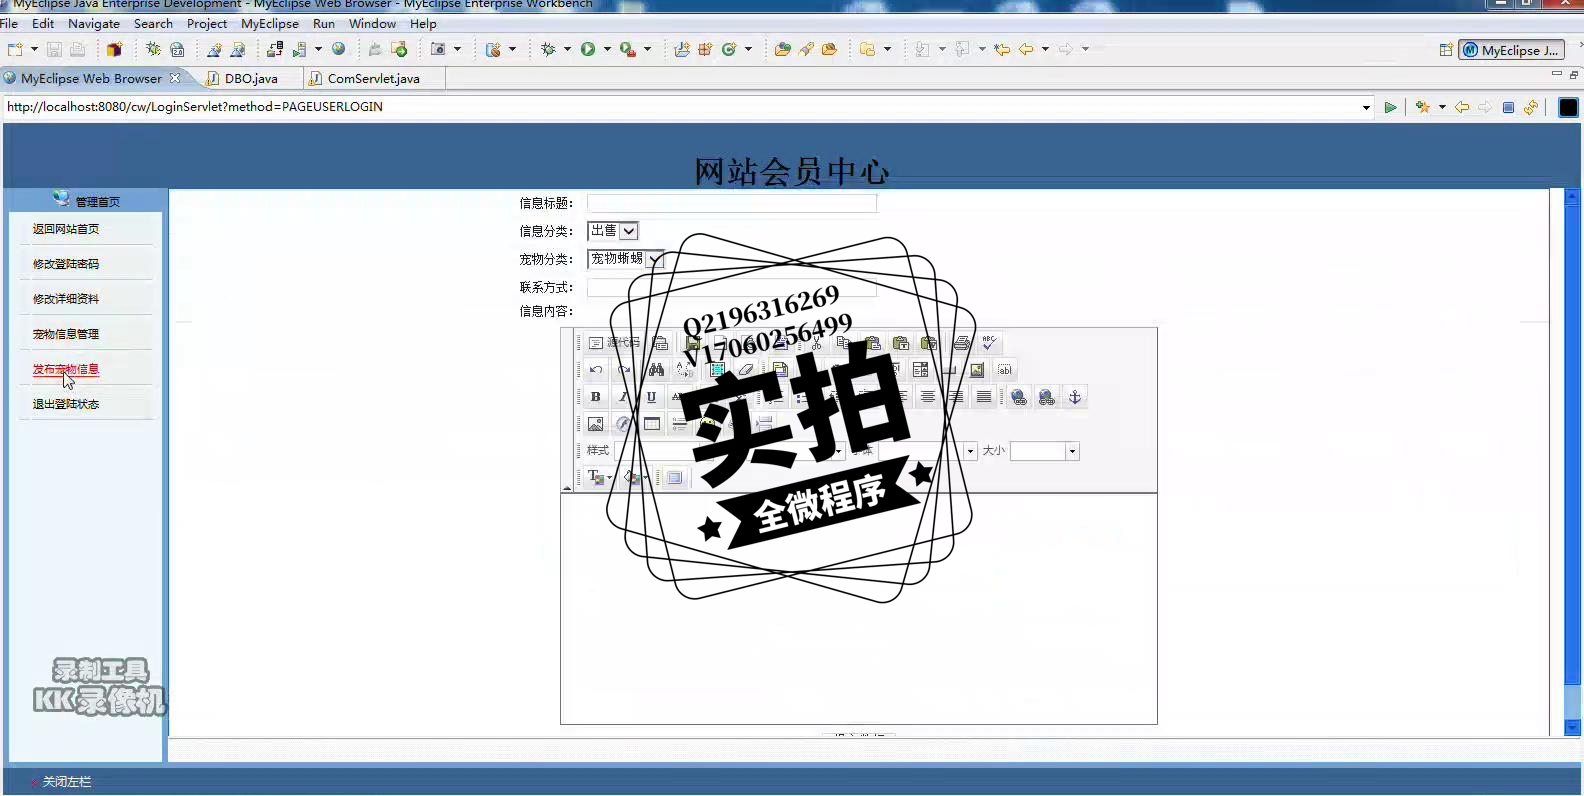
Task: Click the green Go button beside URL
Action: 1390,107
